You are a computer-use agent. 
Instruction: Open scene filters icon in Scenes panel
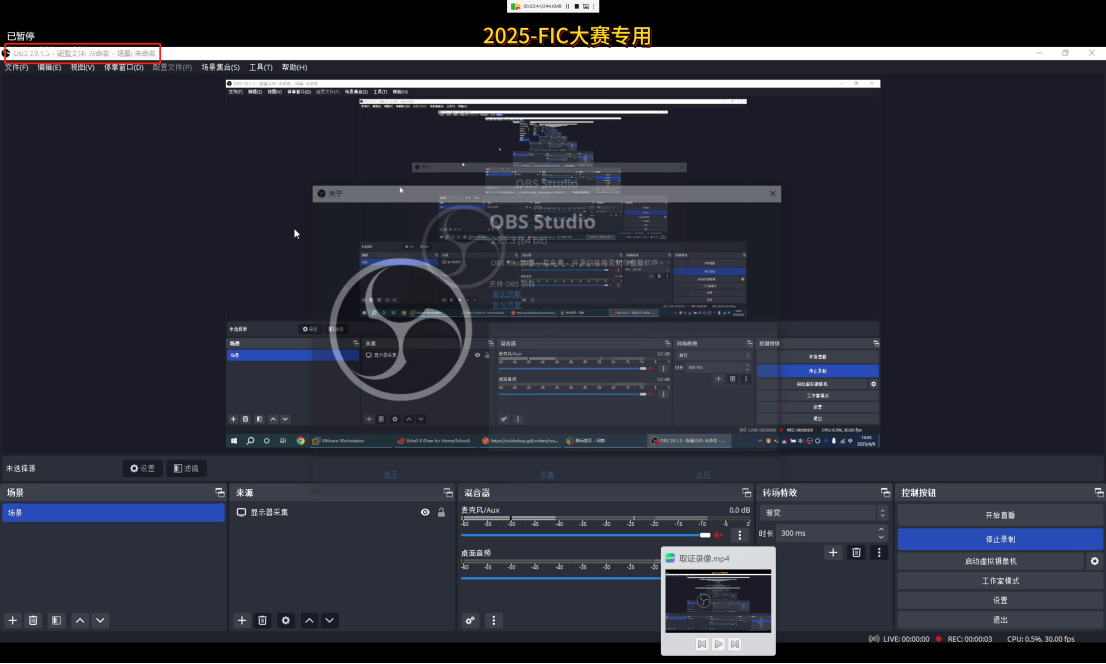coord(56,620)
